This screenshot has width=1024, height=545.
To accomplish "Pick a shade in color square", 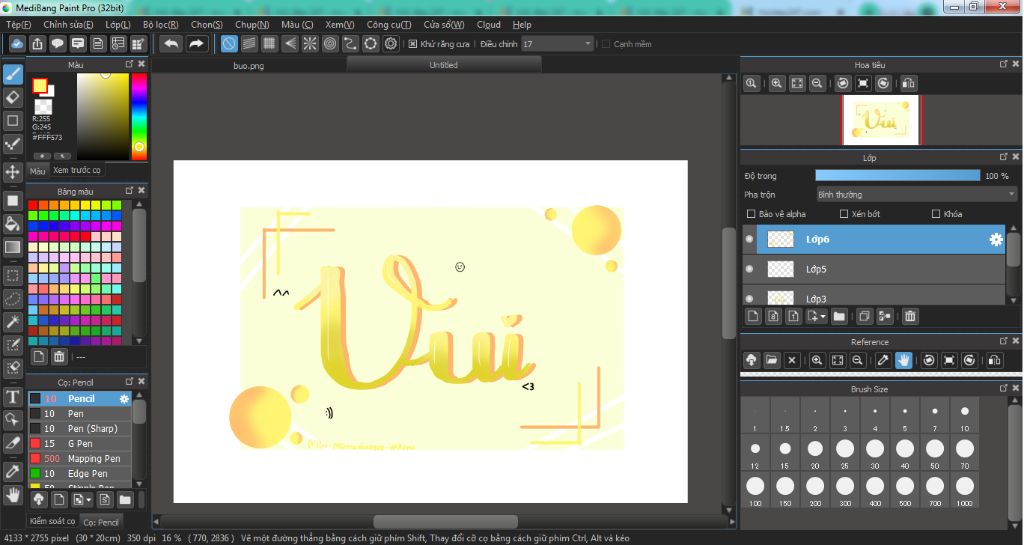I will coord(103,116).
